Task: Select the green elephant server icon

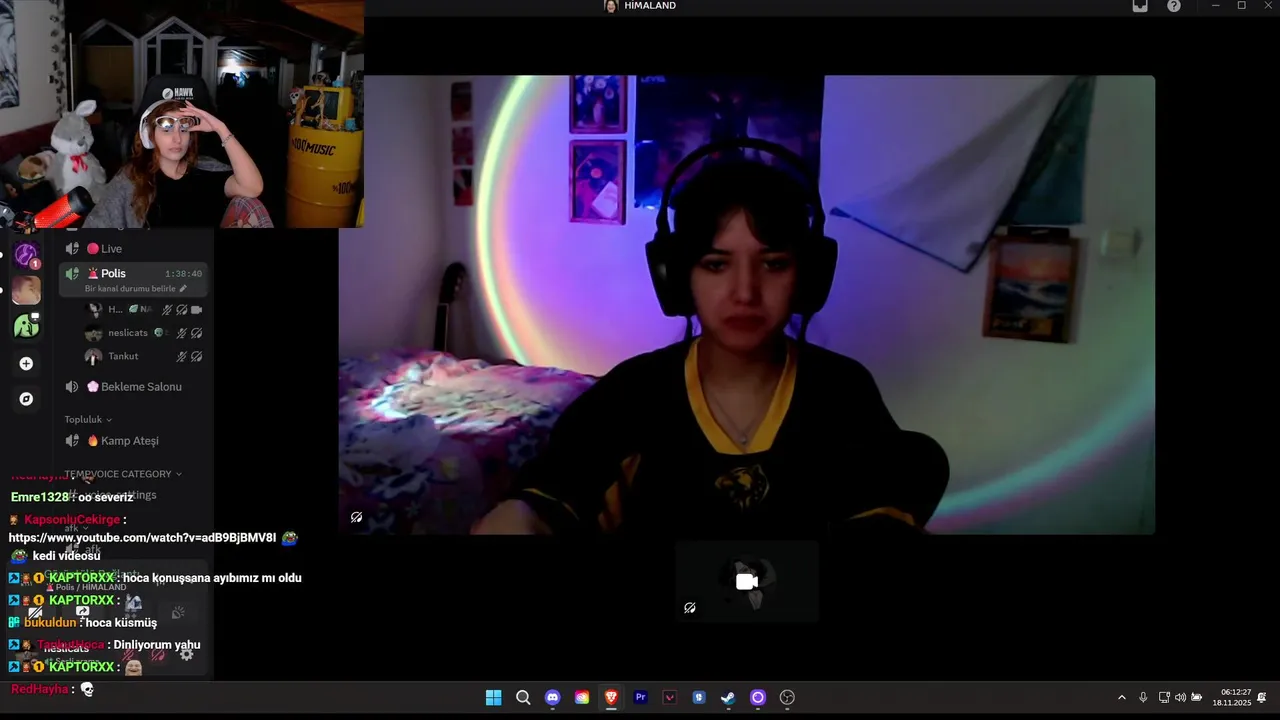Action: point(26,325)
